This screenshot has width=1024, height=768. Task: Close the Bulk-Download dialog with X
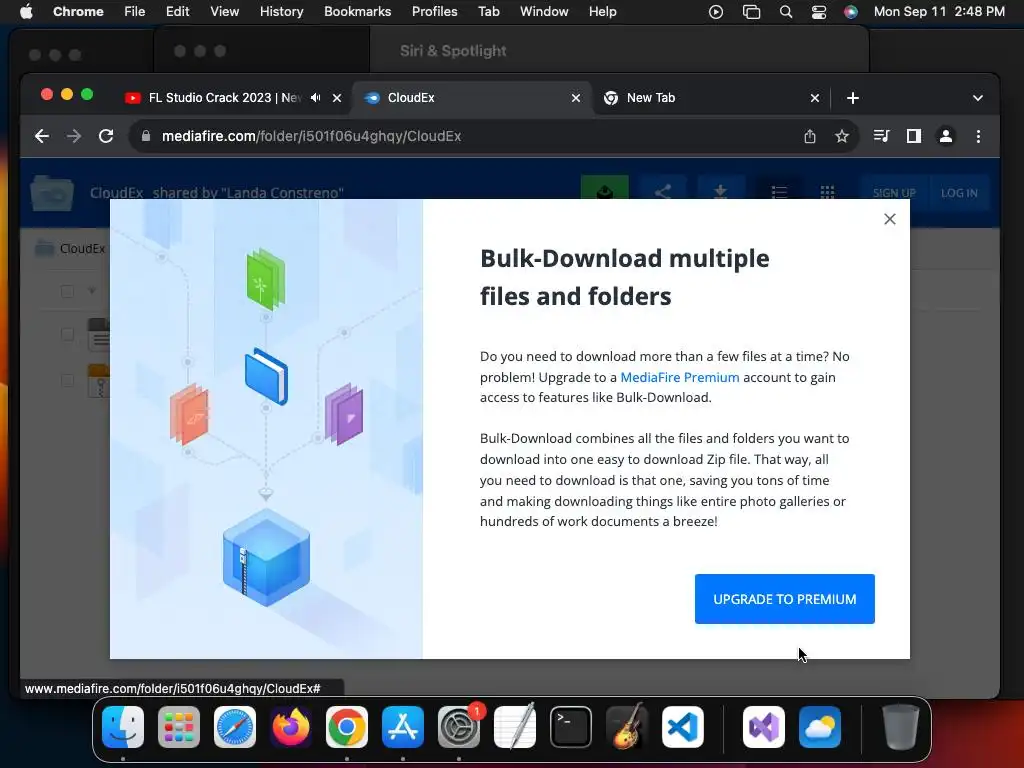point(889,219)
